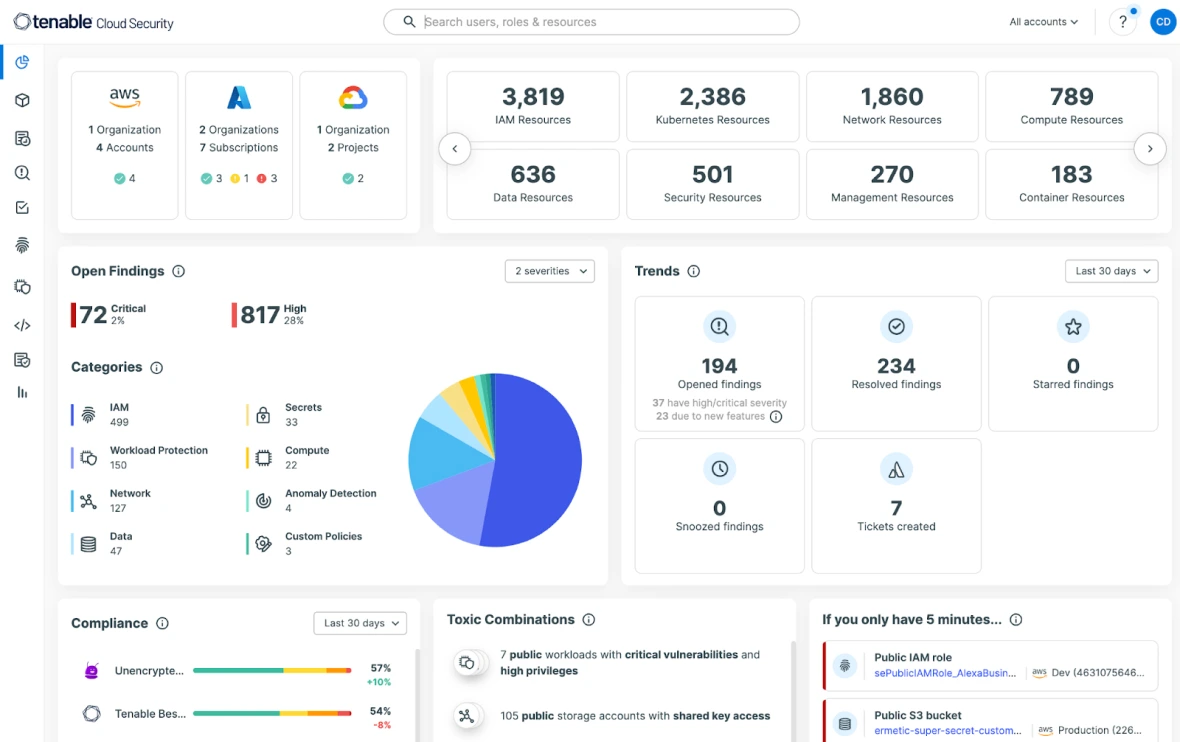Image resolution: width=1180 pixels, height=742 pixels.
Task: Select the IAM Resources card
Action: coord(533,106)
